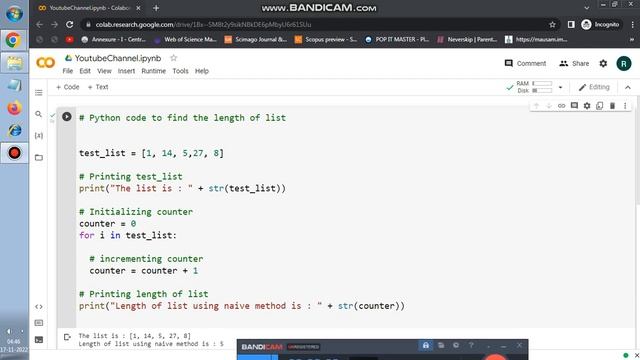Delete the cell with trash icon
The image size is (640, 360).
tap(612, 106)
